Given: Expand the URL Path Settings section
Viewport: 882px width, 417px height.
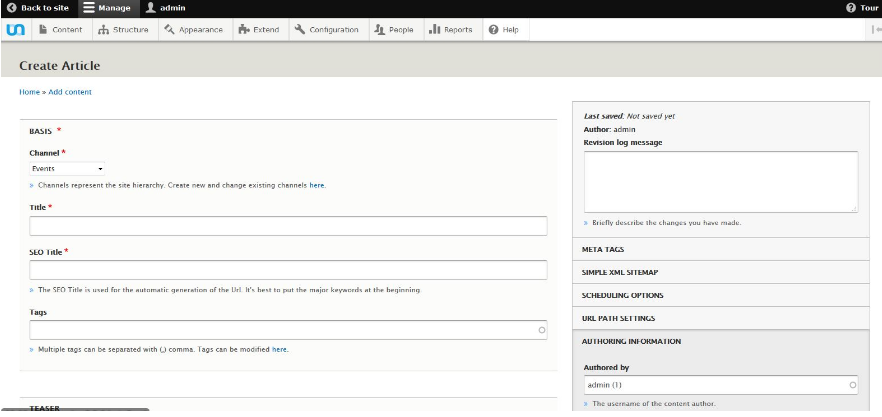Looking at the screenshot, I should pos(618,318).
